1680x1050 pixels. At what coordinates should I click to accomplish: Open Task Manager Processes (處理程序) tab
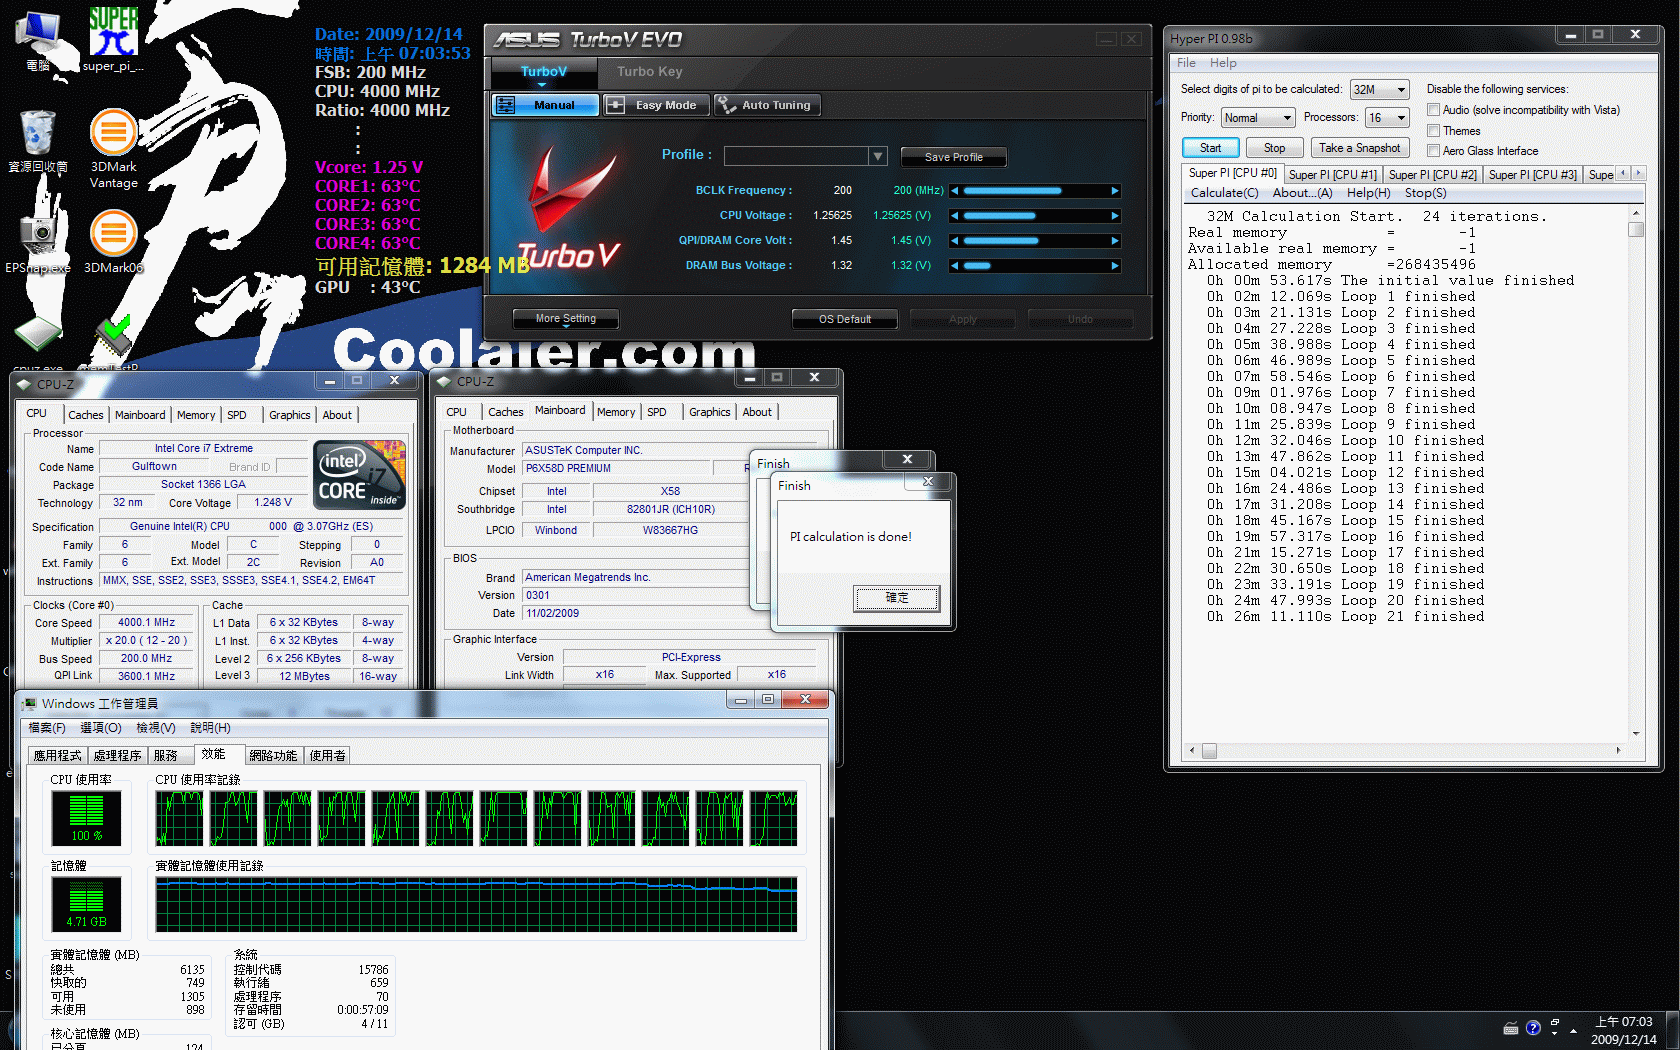tap(118, 756)
